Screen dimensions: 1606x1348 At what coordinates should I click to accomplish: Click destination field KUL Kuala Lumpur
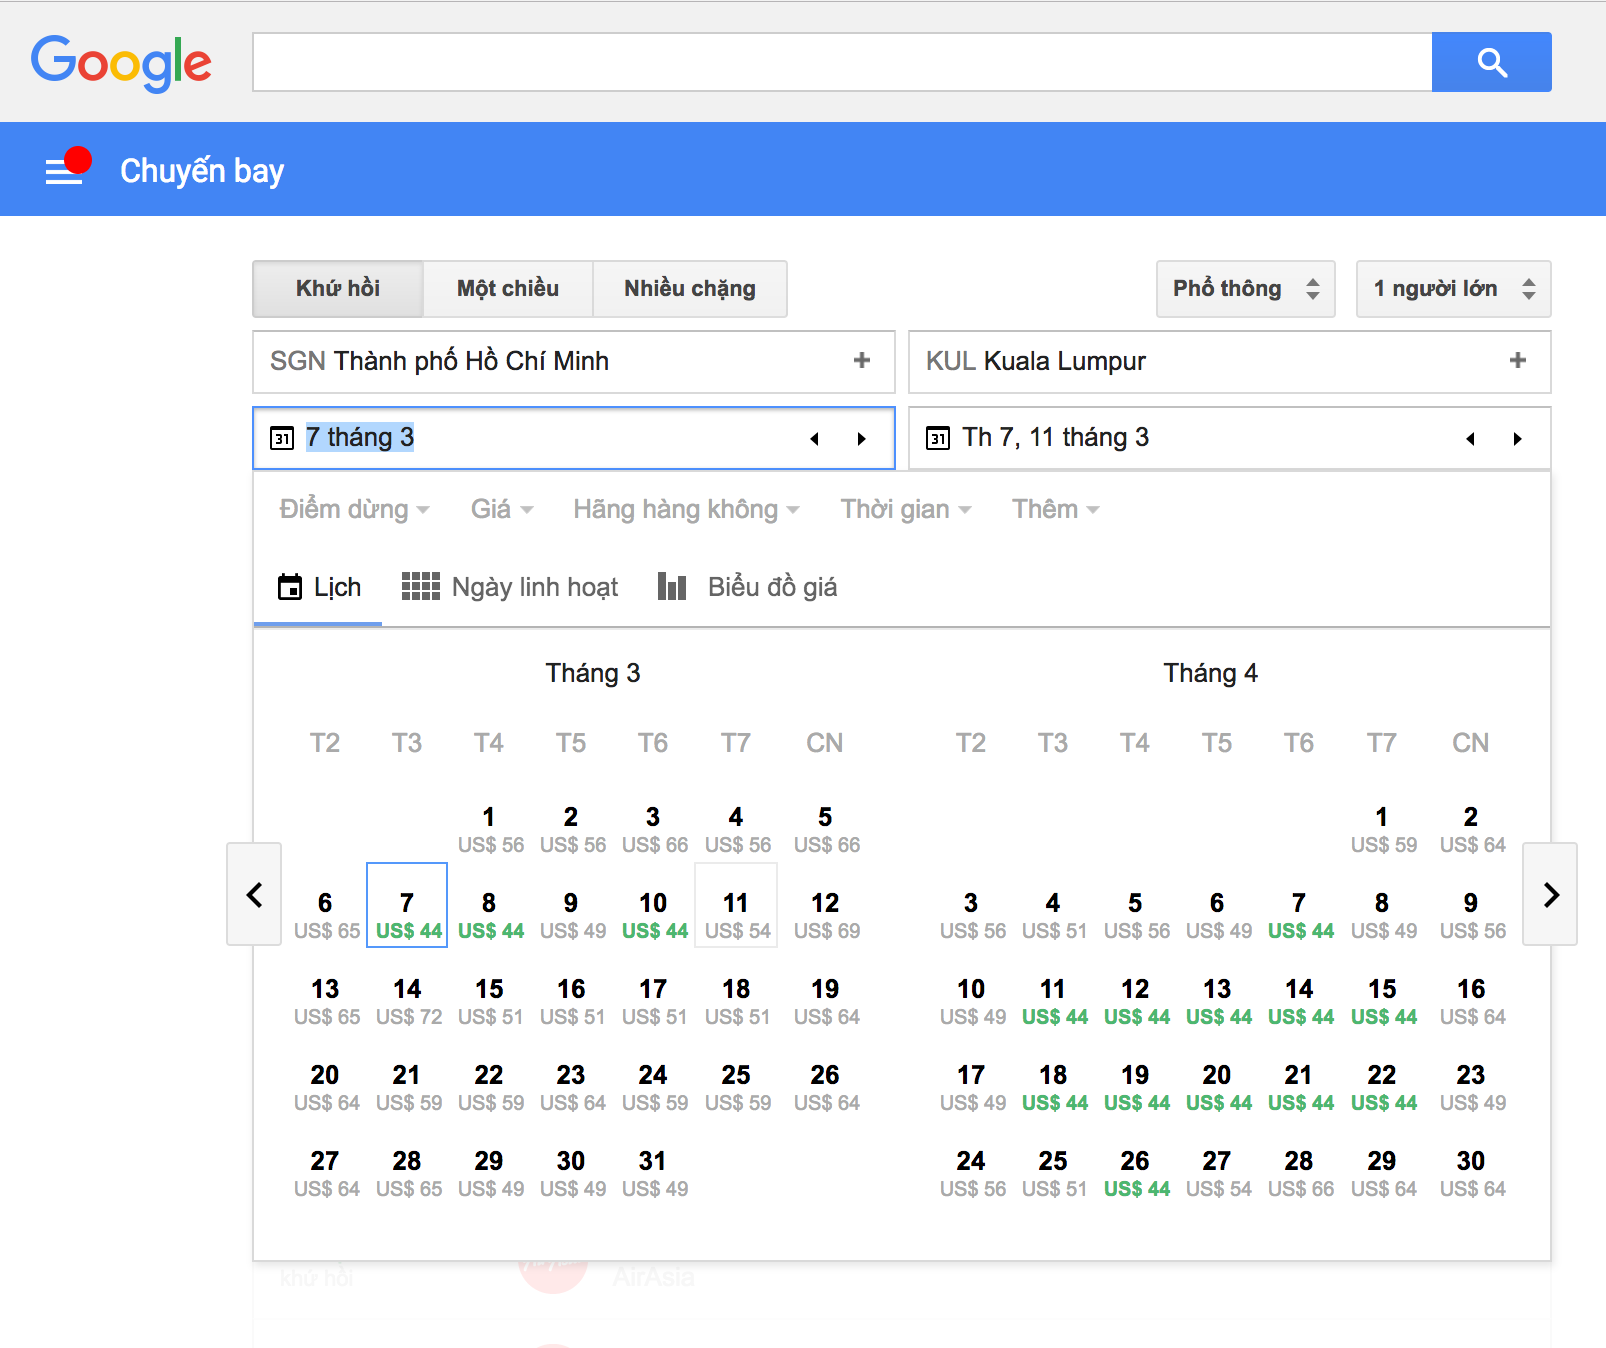pos(1230,361)
